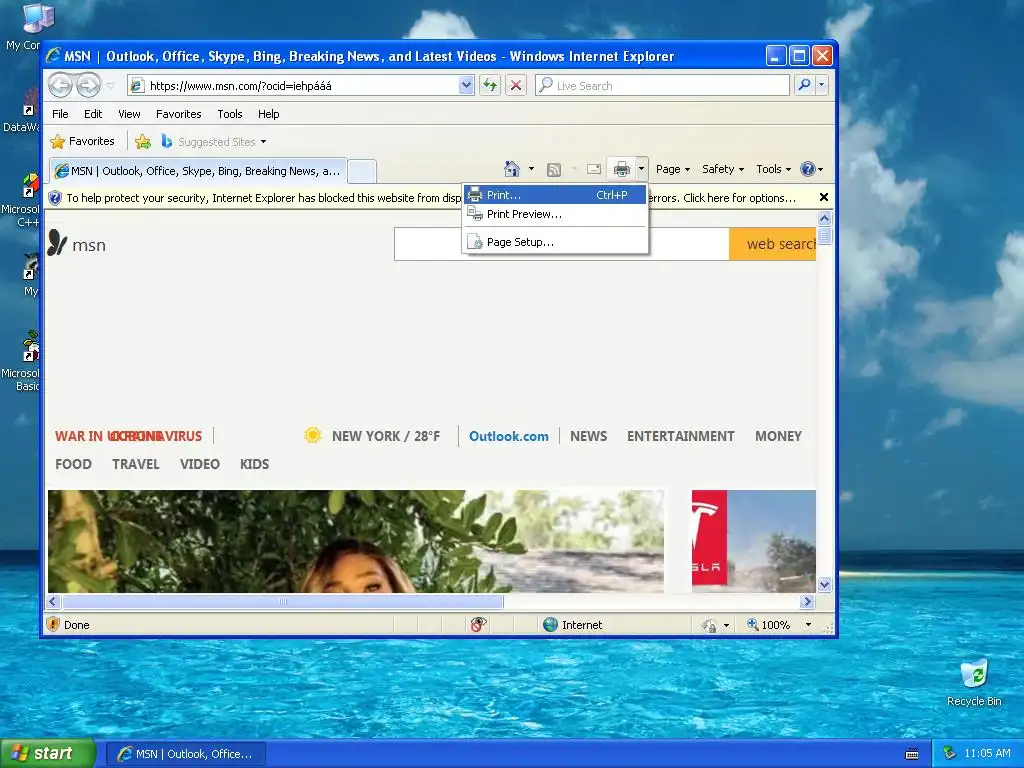
Task: Click the MSN taskbar window button
Action: (186, 754)
